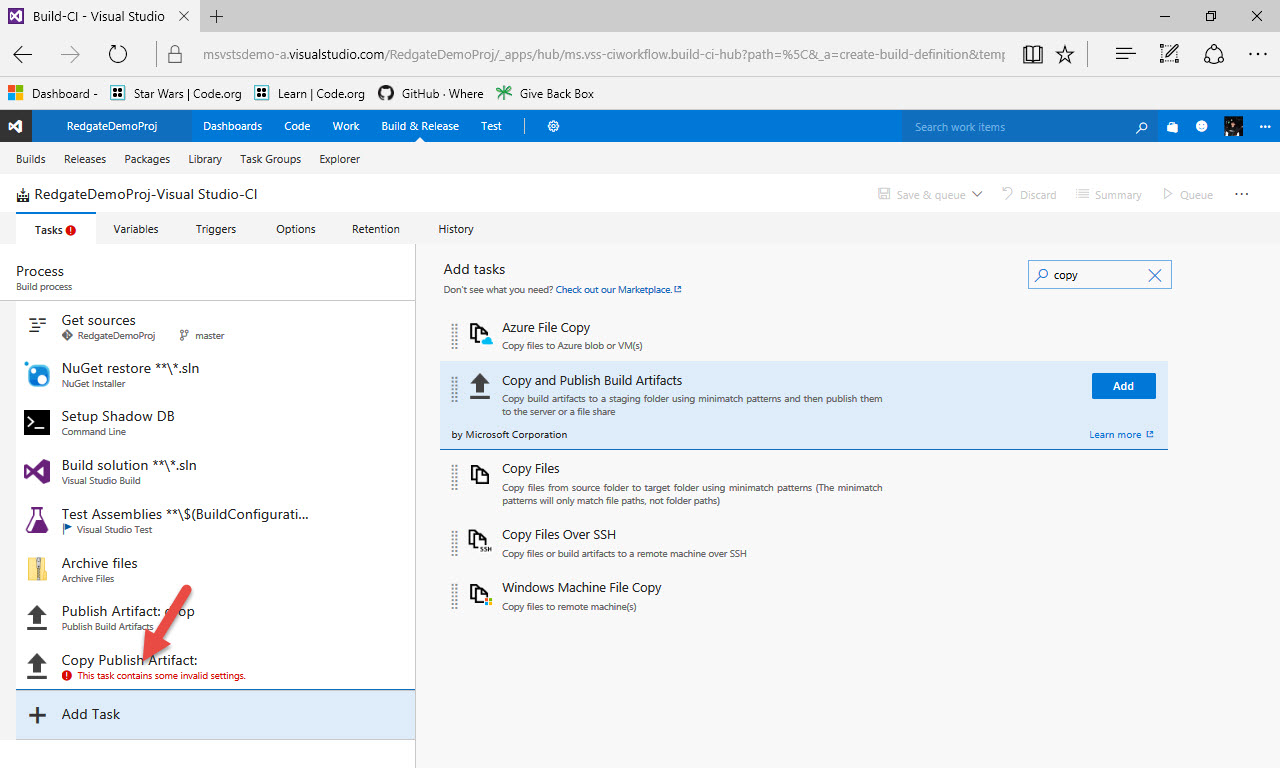Image resolution: width=1280 pixels, height=768 pixels.
Task: Click the Discard button
Action: [1029, 194]
